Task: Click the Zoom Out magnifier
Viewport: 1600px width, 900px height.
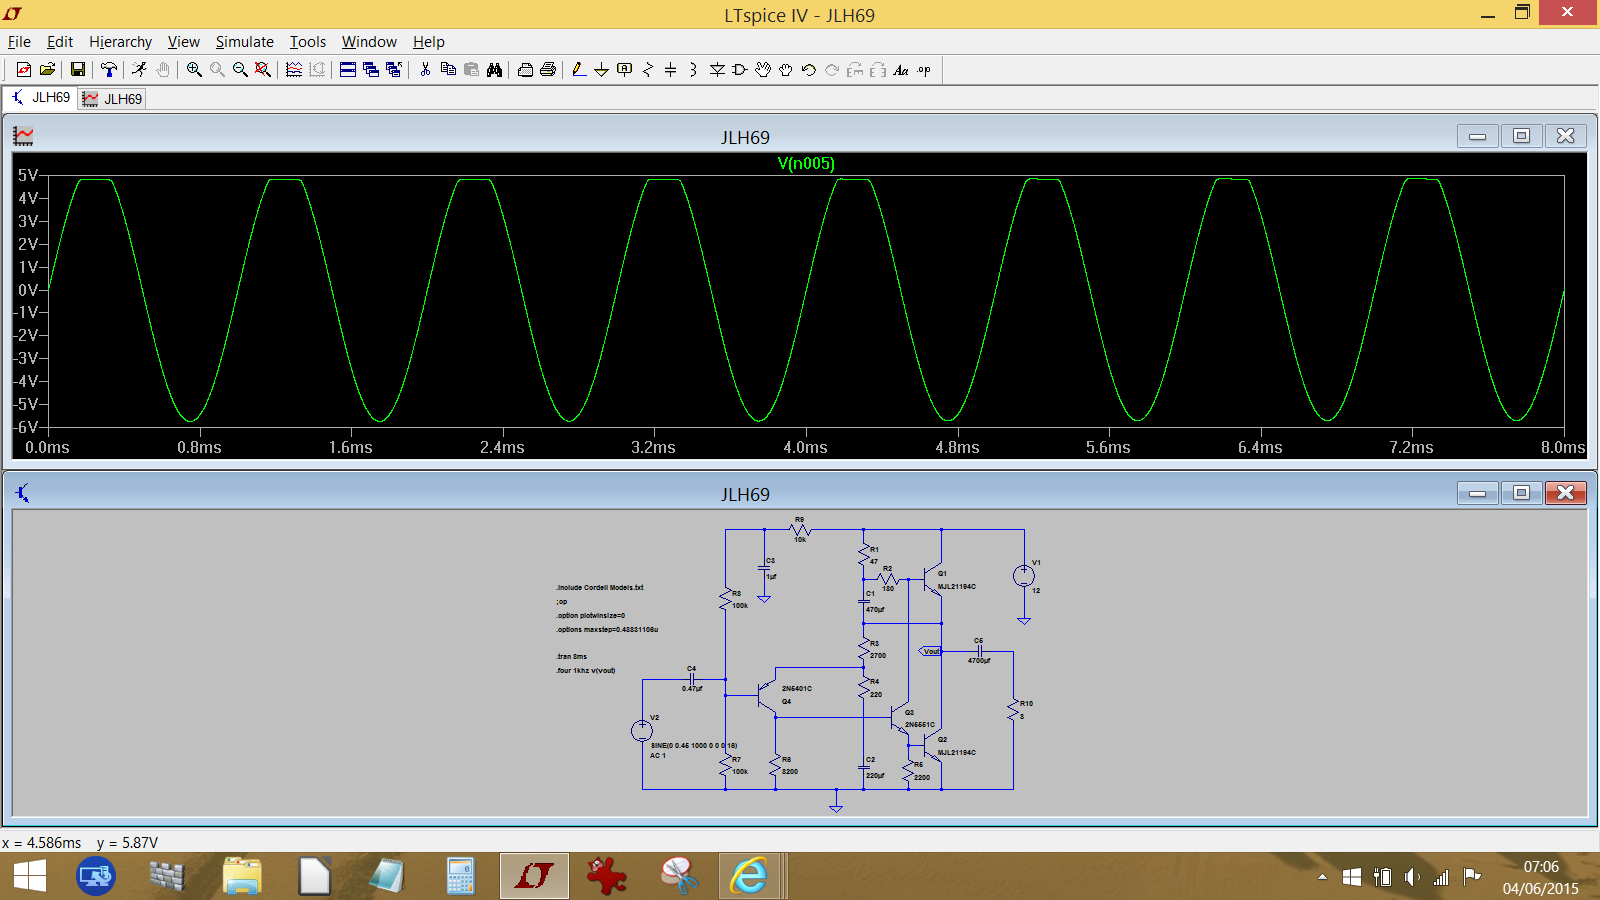Action: point(240,70)
